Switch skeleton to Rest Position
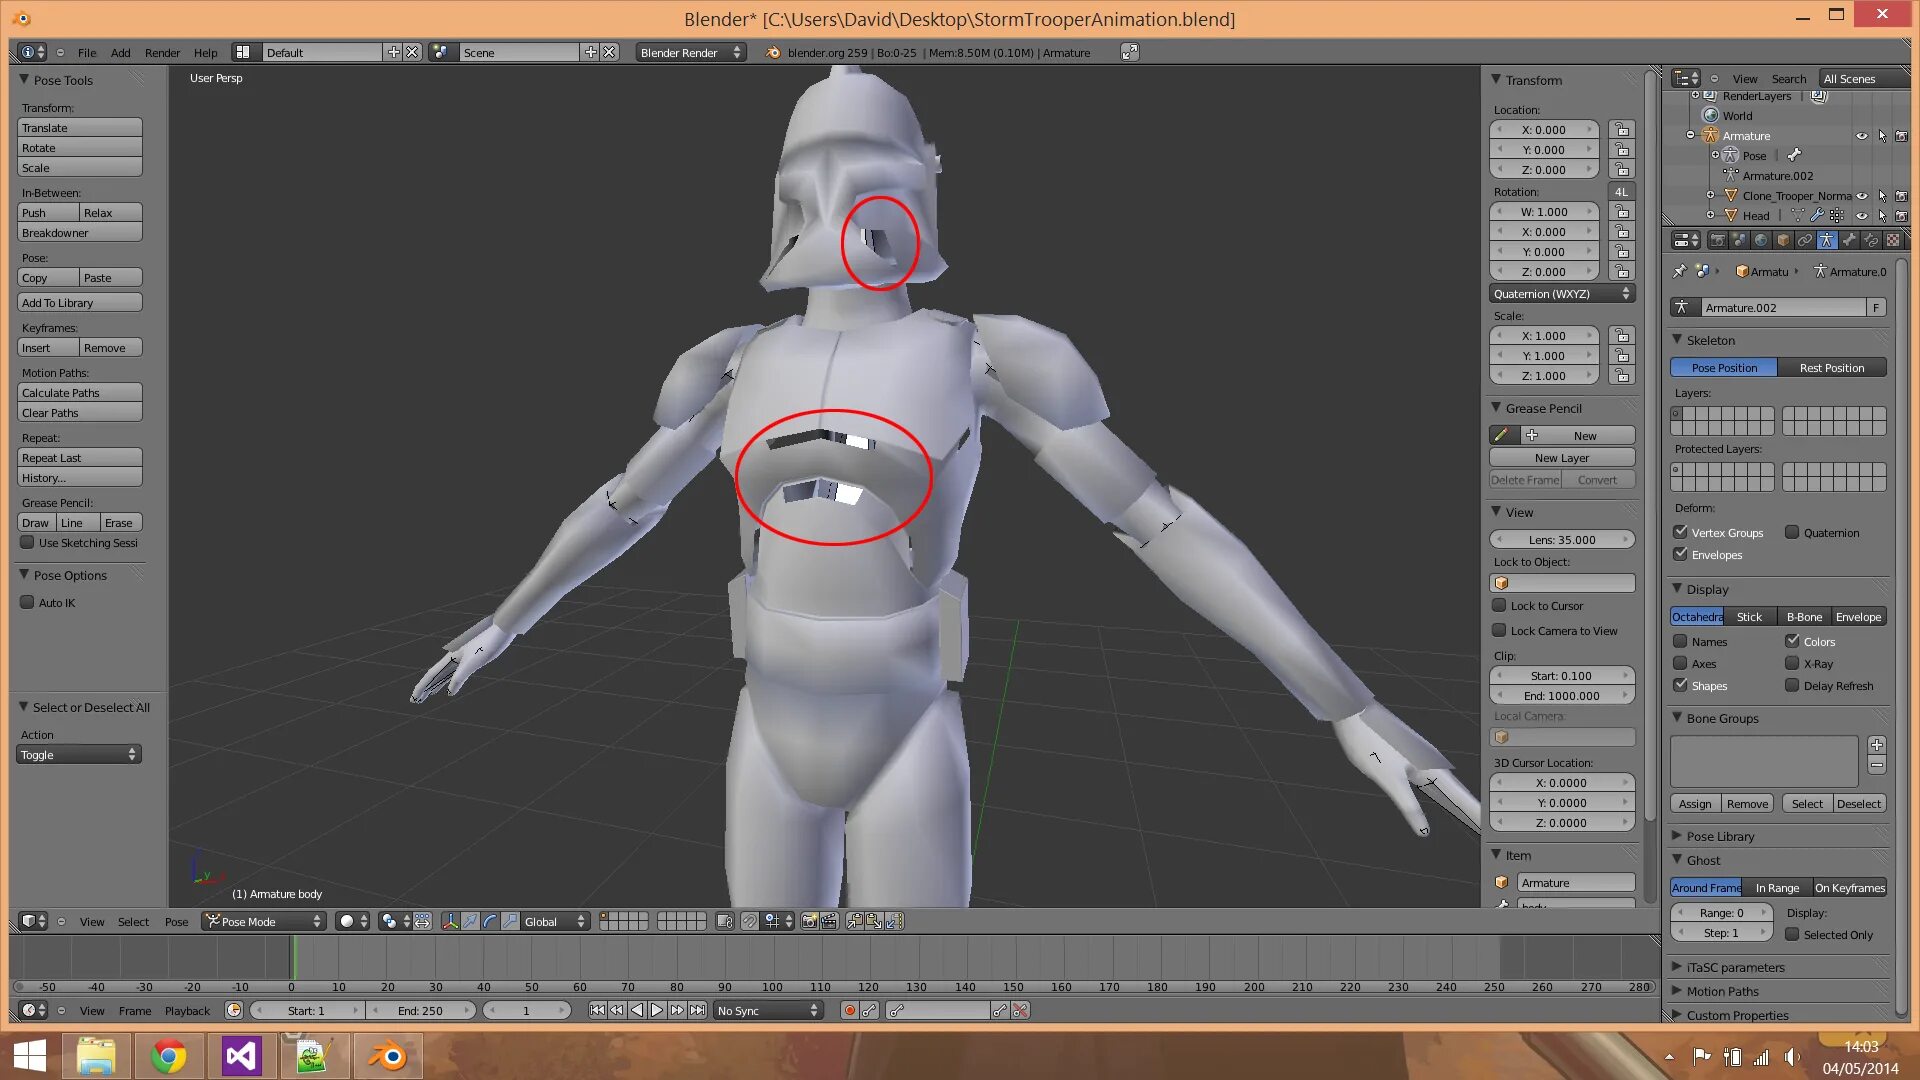1920x1080 pixels. coord(1831,367)
